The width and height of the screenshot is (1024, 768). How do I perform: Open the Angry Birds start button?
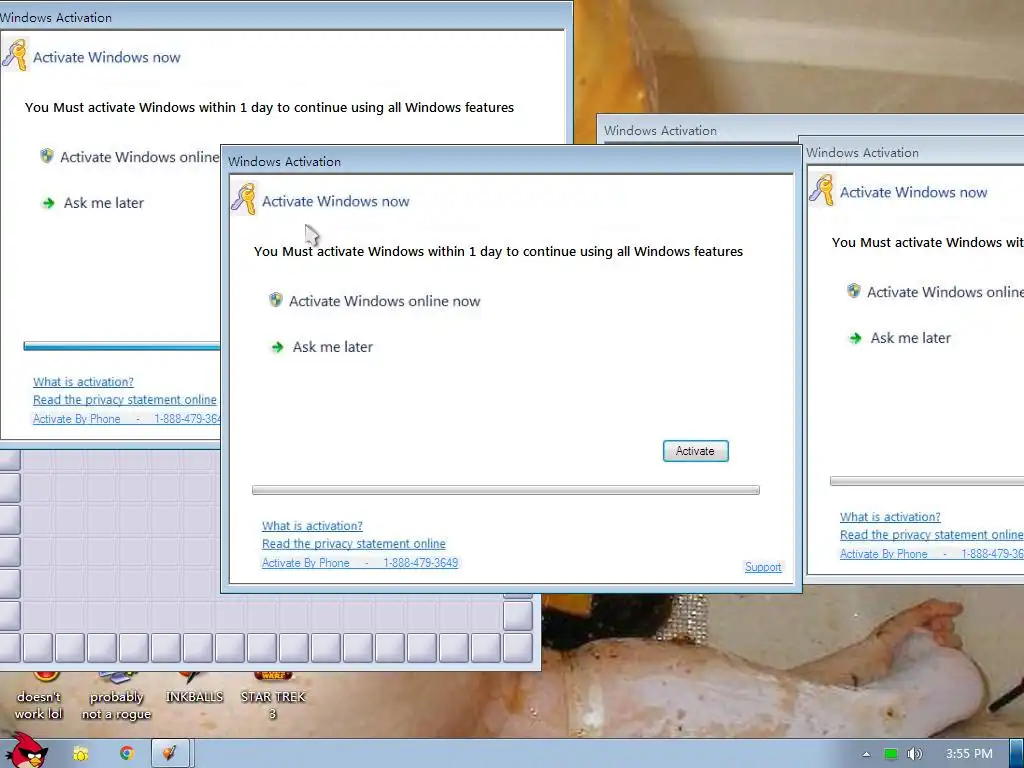pyautogui.click(x=25, y=750)
